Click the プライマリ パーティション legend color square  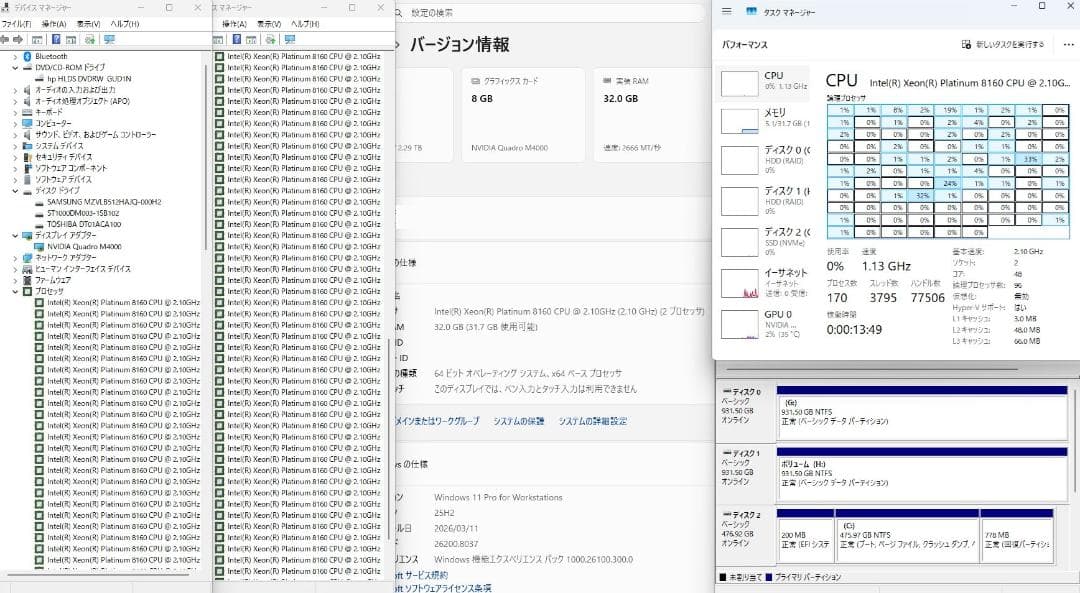tap(769, 577)
